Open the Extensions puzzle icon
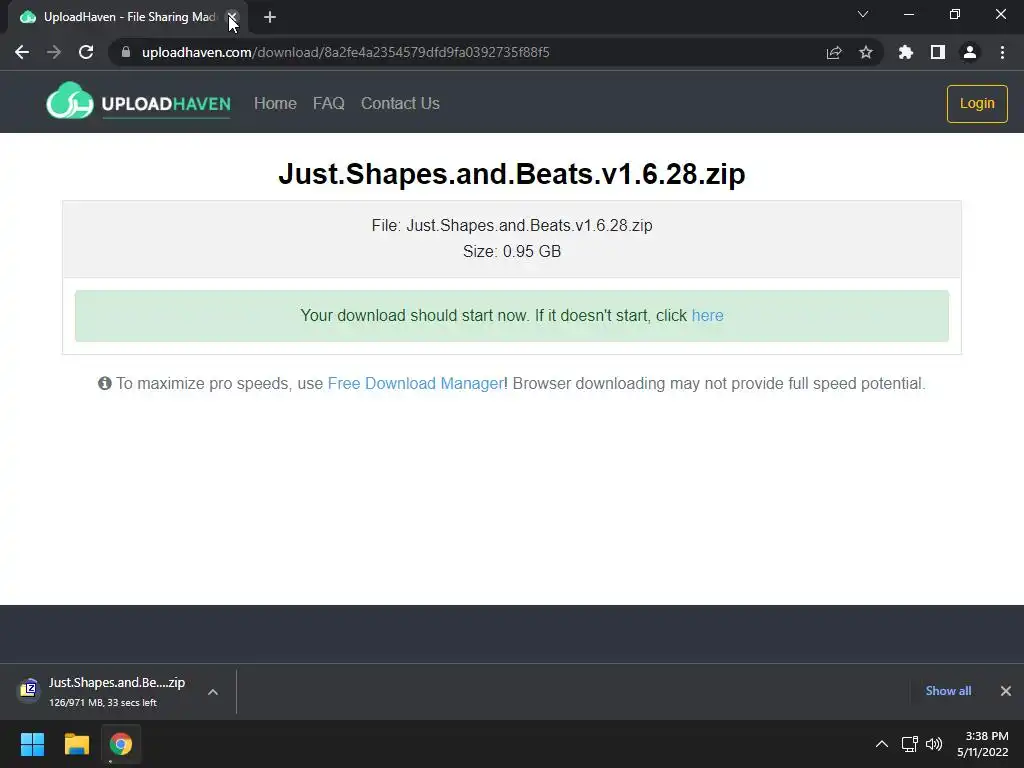The image size is (1024, 768). [x=906, y=52]
